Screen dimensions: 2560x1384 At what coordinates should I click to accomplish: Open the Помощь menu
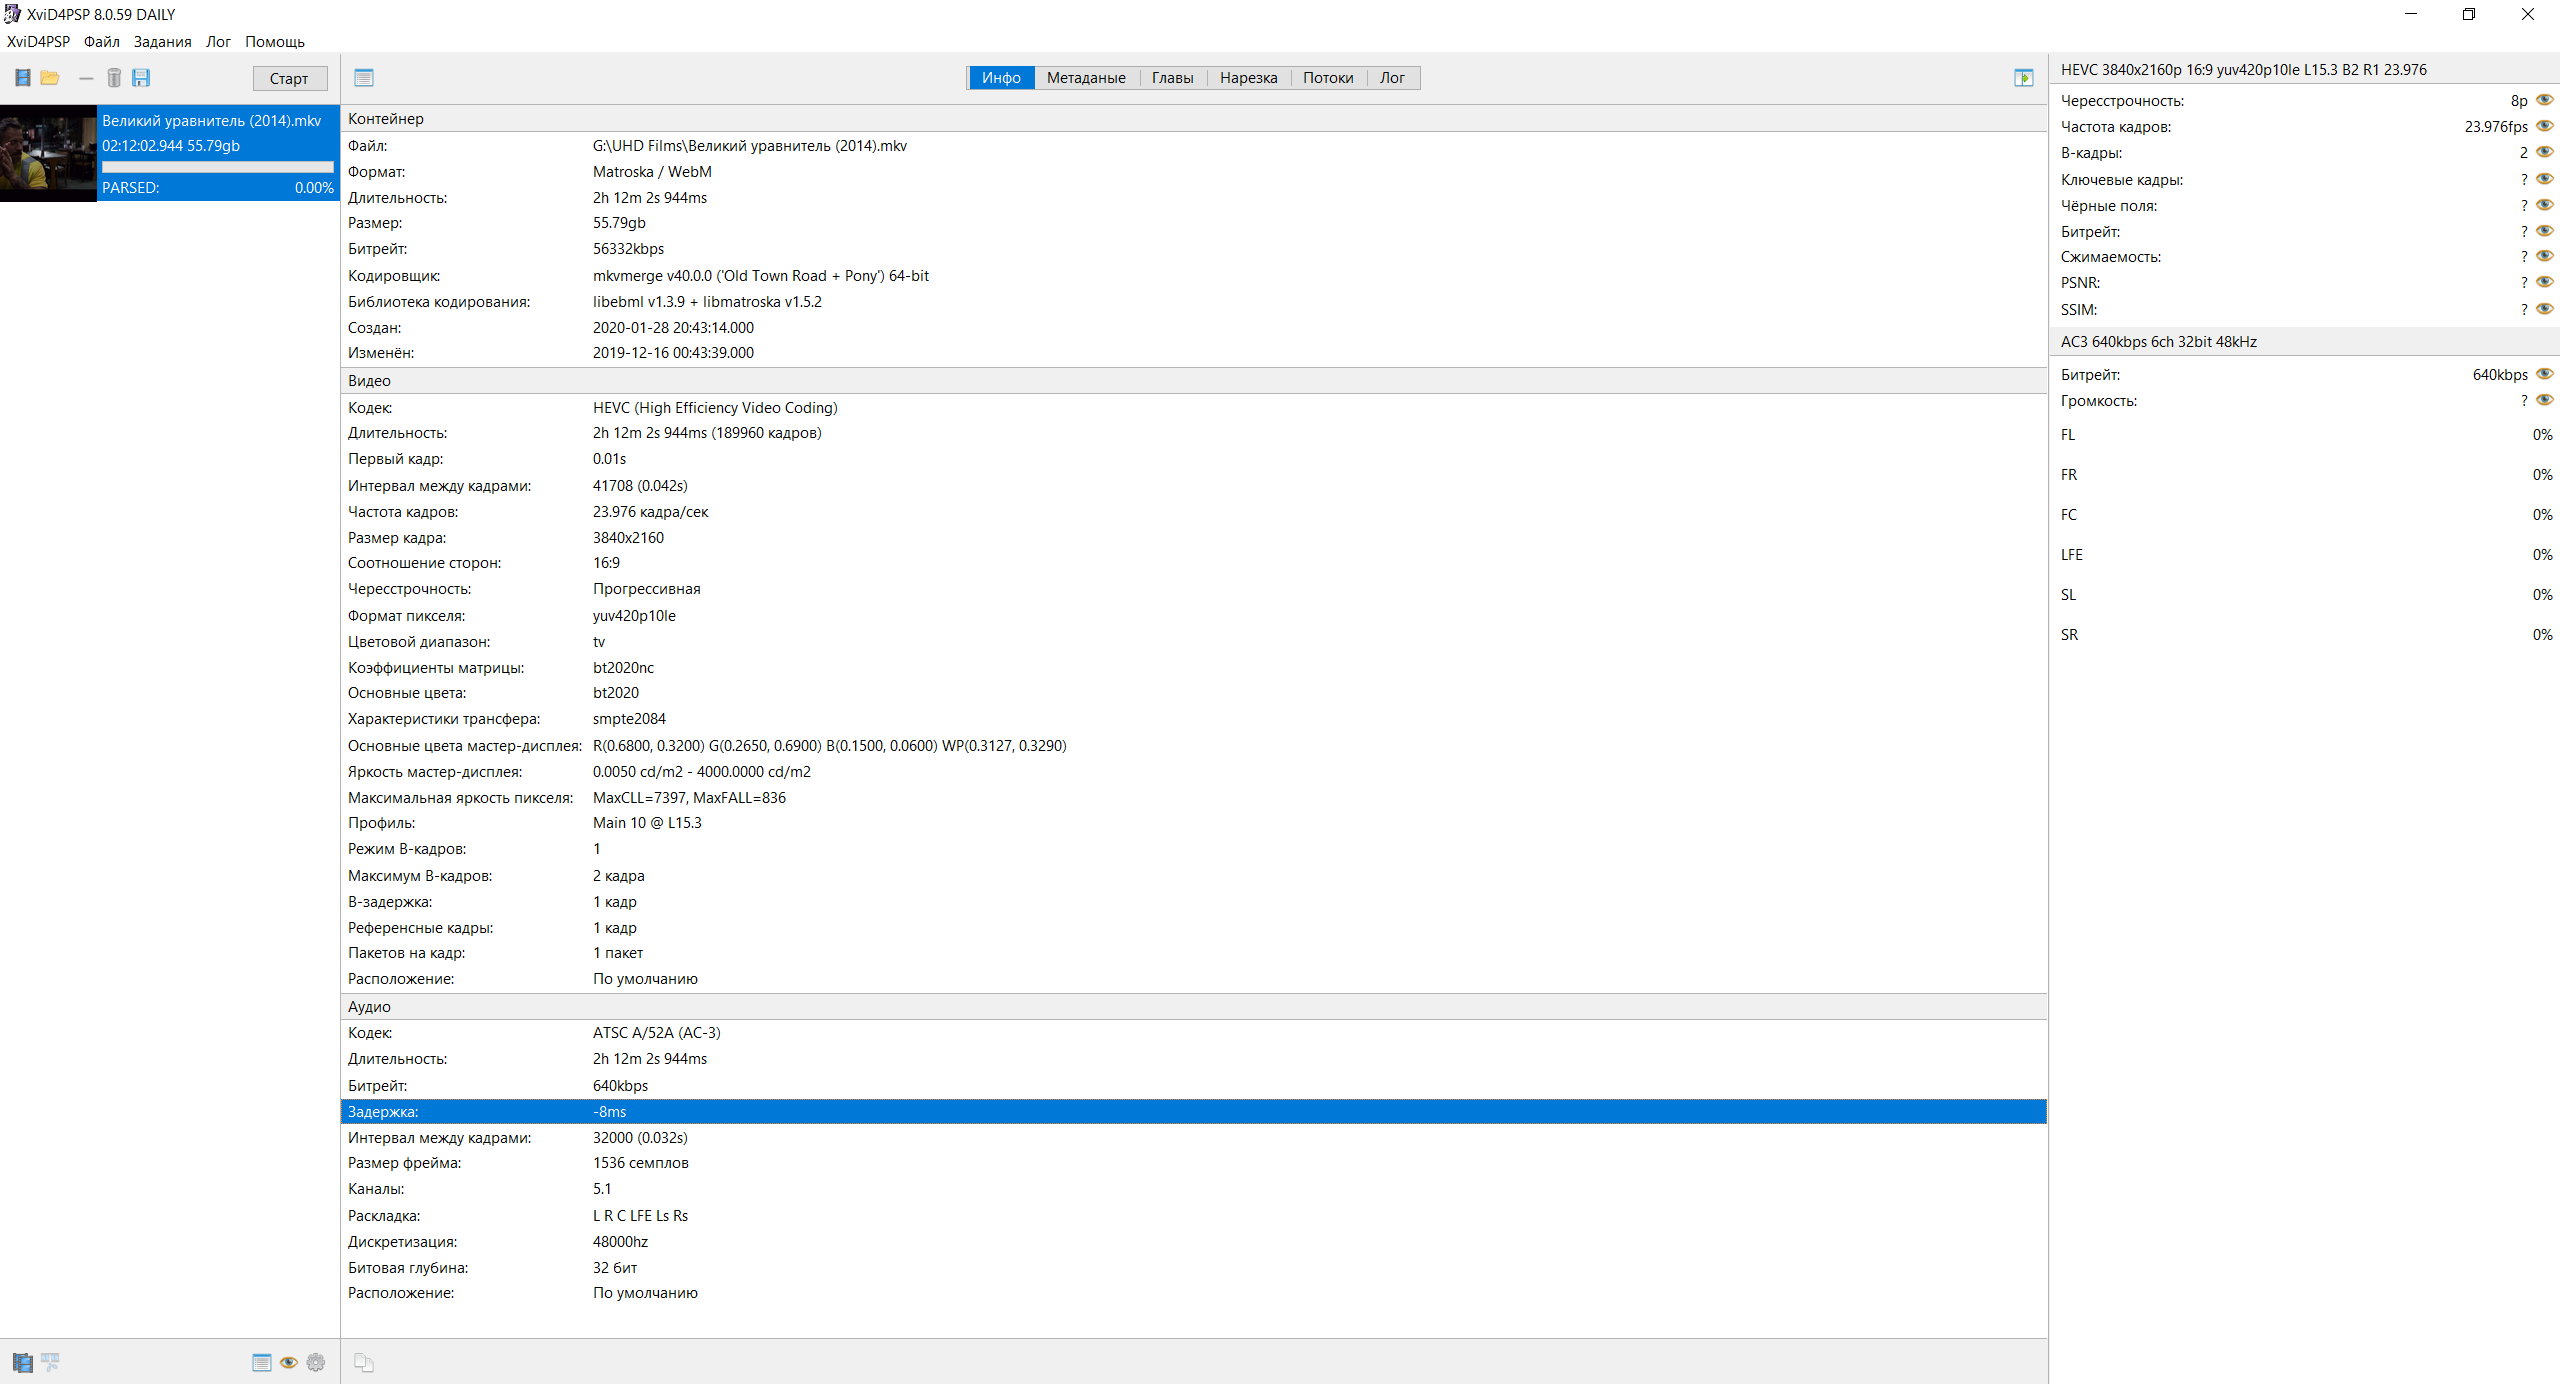pos(274,42)
